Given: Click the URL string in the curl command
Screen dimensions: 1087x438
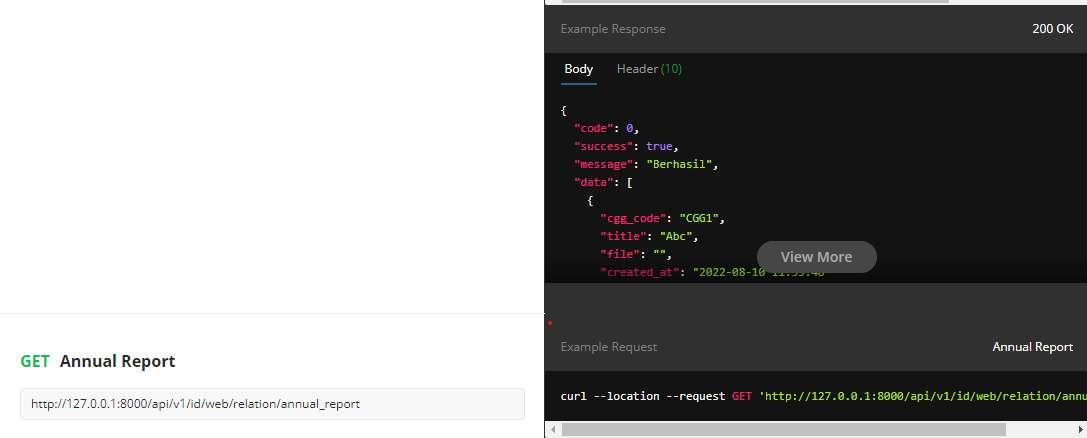Looking at the screenshot, I should 920,396.
